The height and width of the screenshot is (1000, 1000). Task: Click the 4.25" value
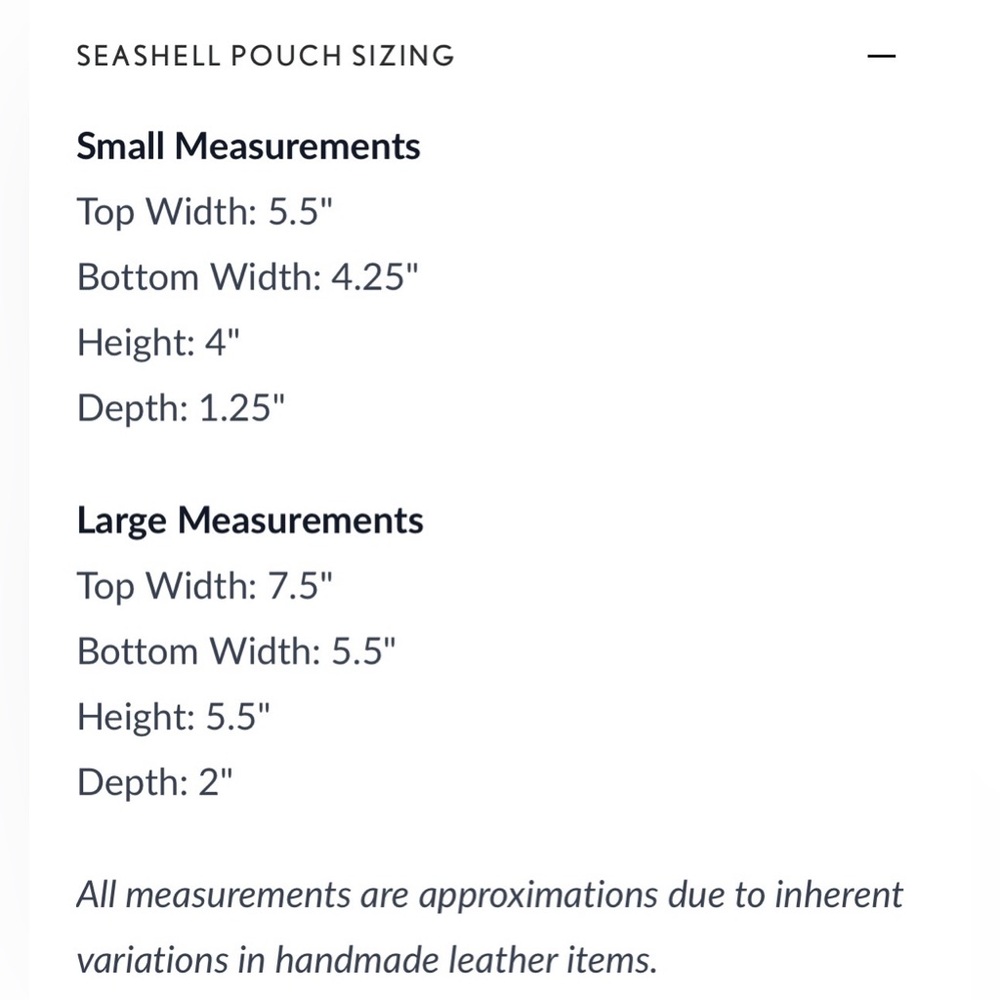(x=374, y=277)
